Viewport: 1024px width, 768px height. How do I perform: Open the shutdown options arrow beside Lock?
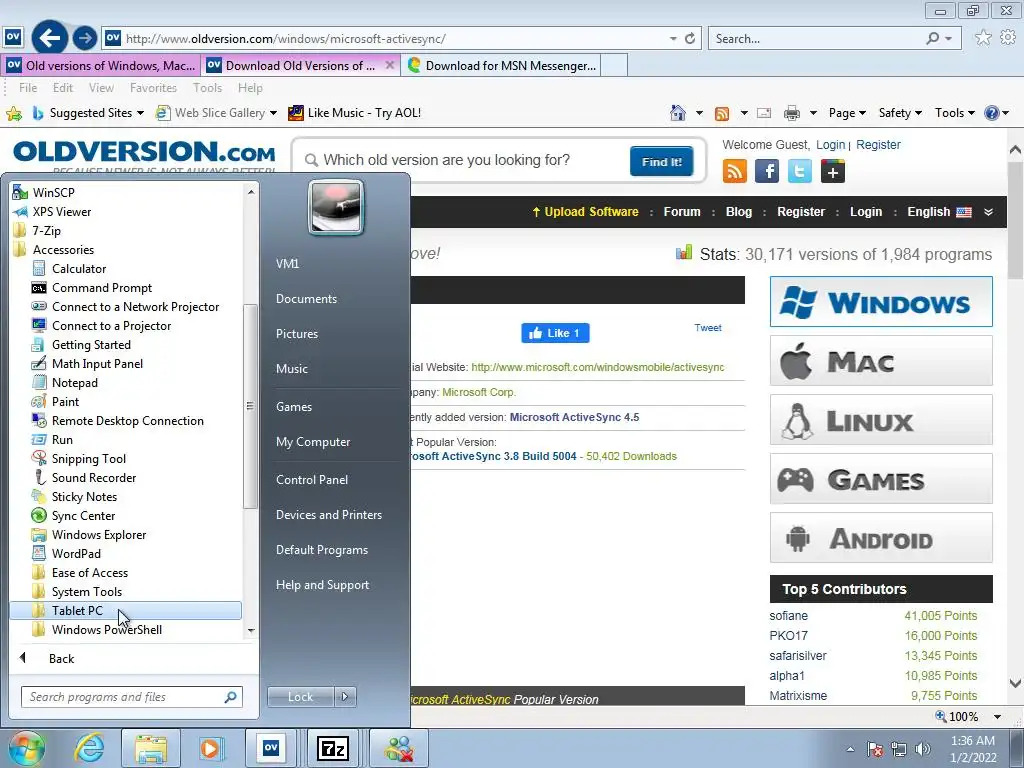coord(345,697)
